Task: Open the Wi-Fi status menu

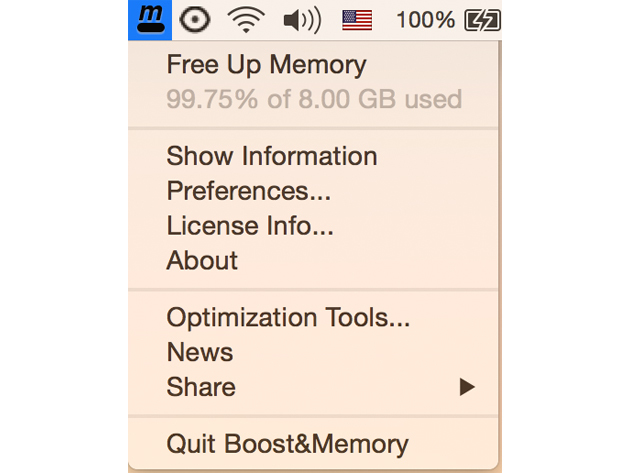Action: 246,20
